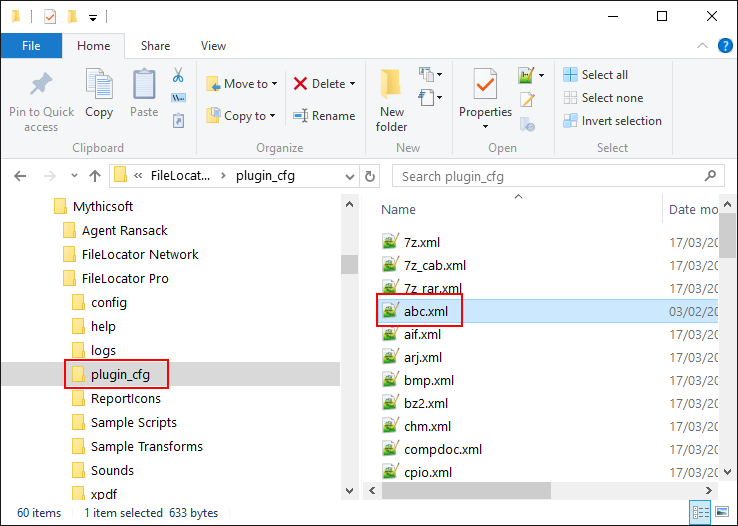The image size is (738, 526).
Task: Select Sample Scripts folder
Action: tap(124, 422)
